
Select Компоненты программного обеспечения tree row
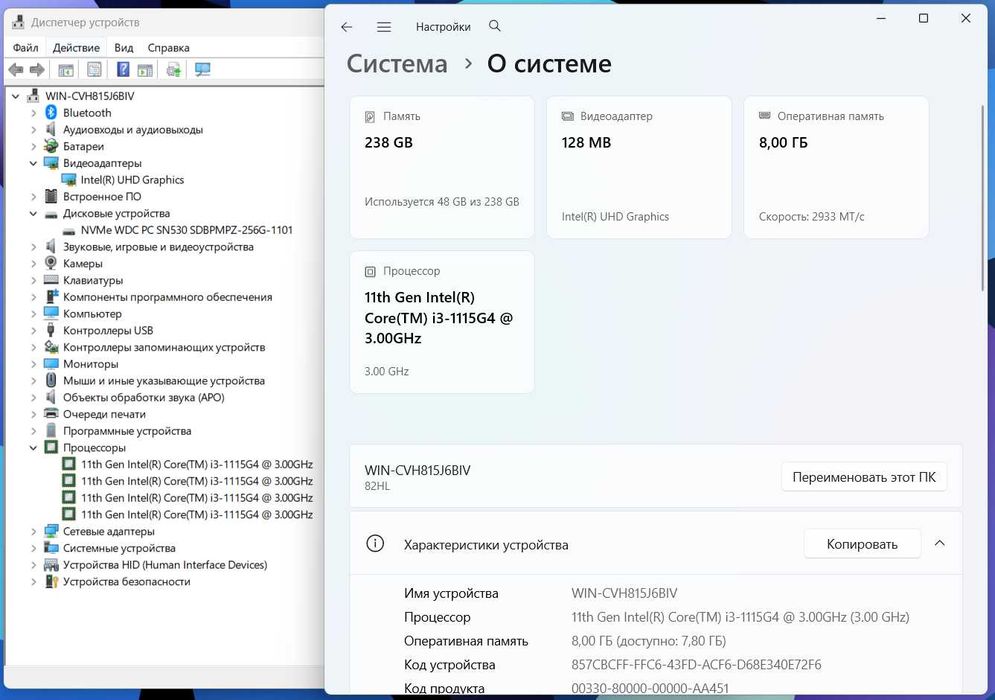coord(168,297)
